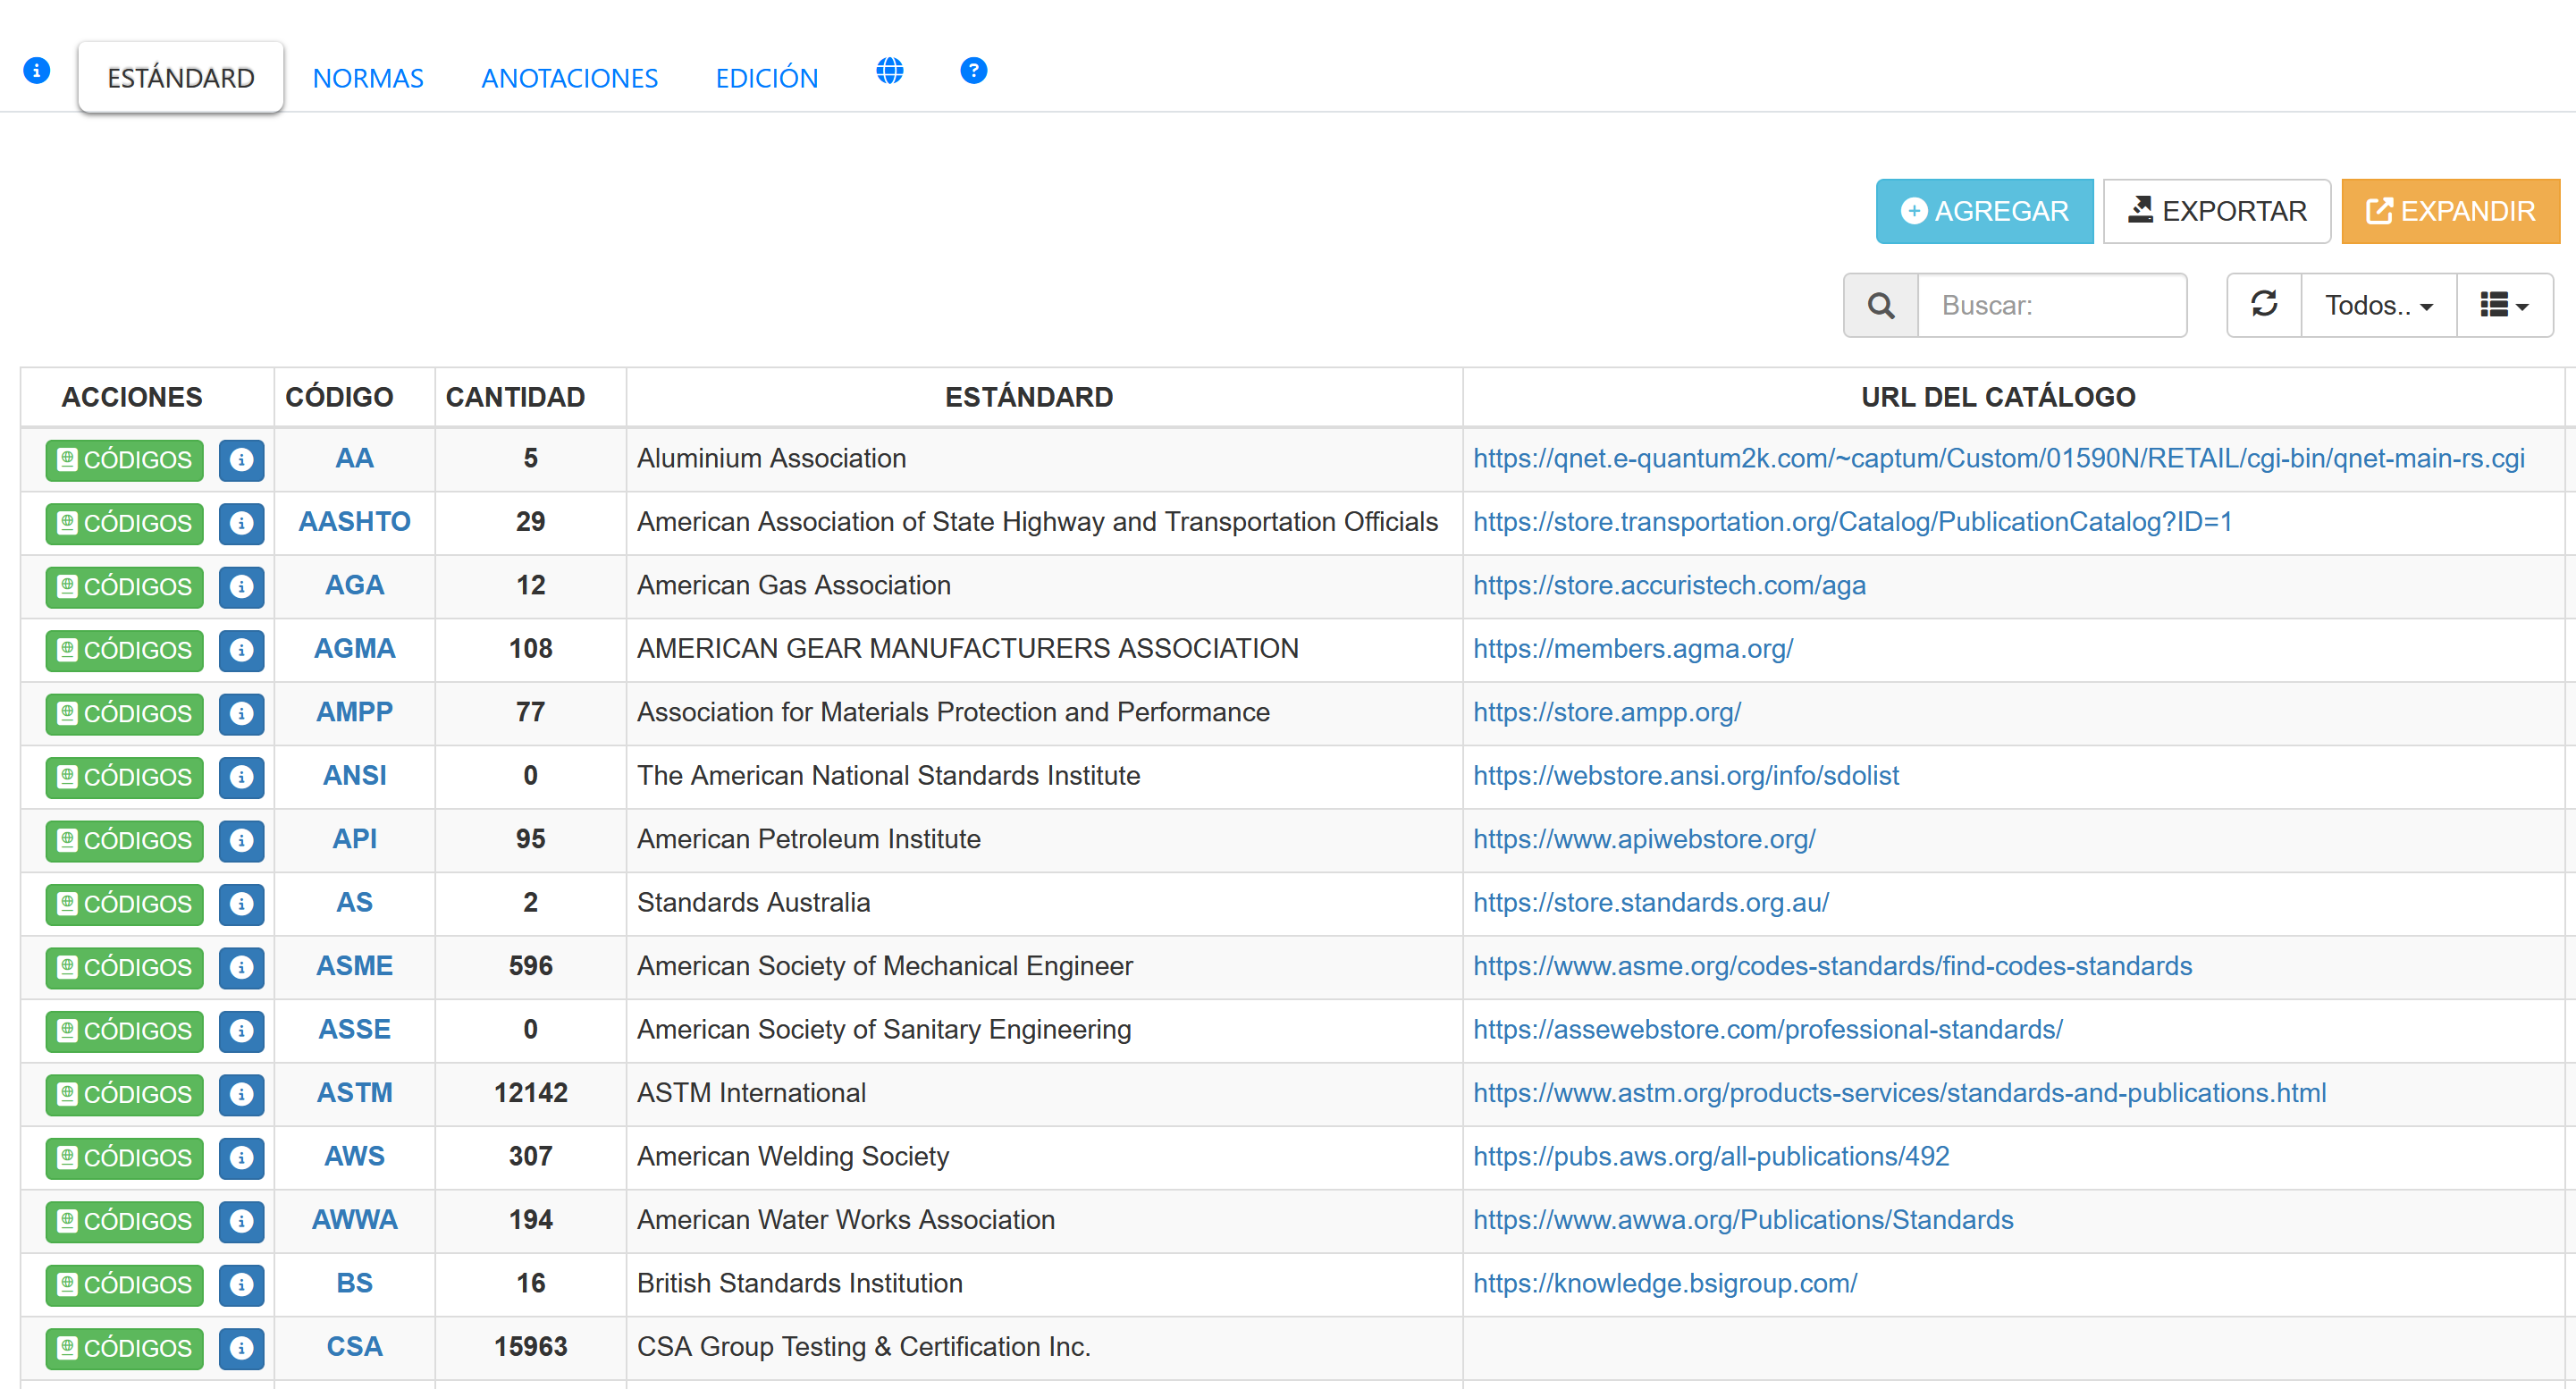Open info icon for the AGMA row
Viewport: 2576px width, 1389px height.
(x=241, y=650)
